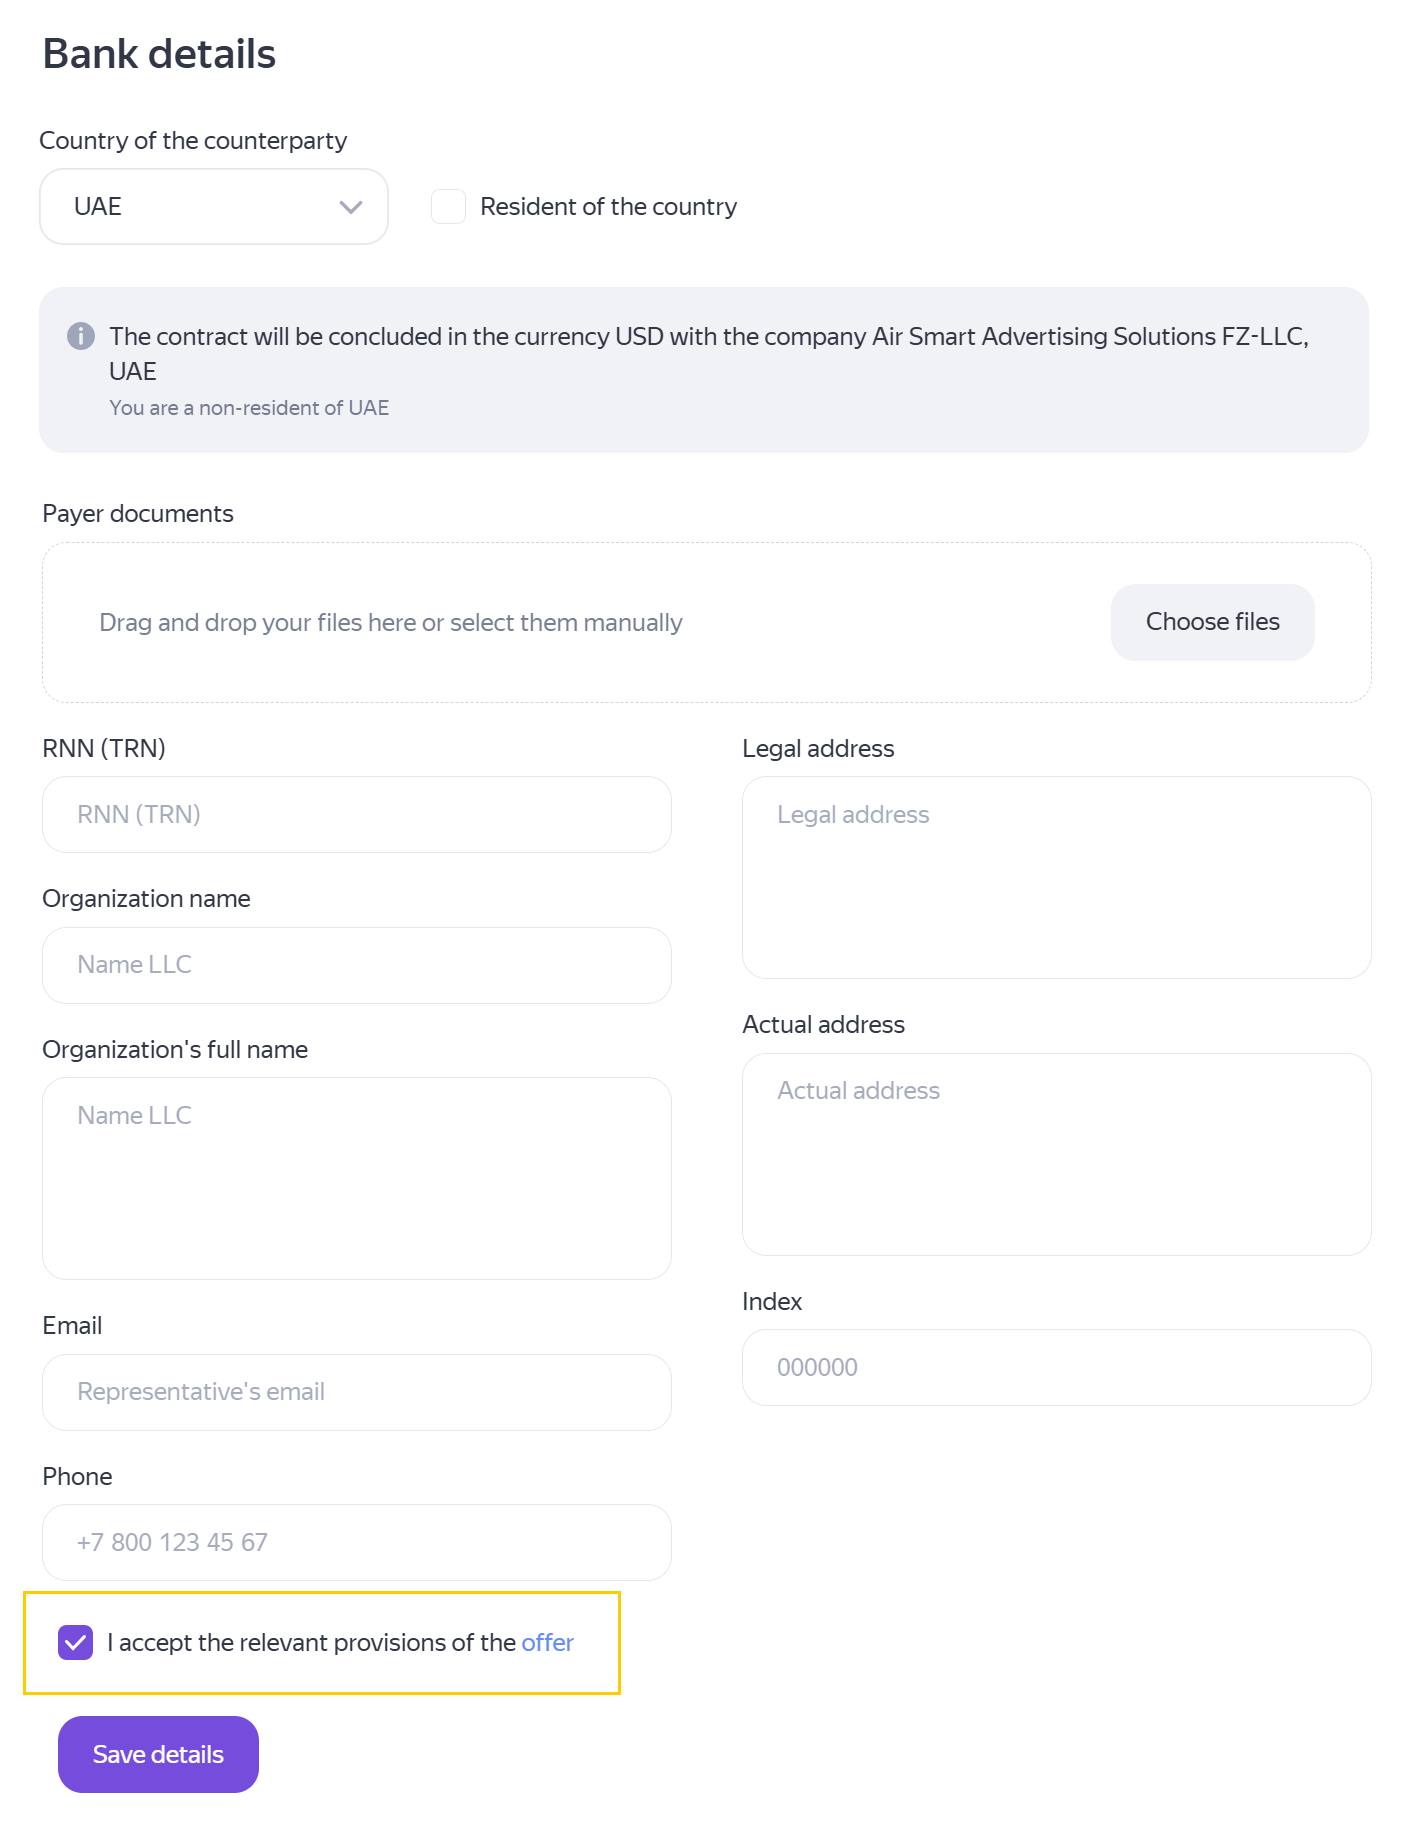
Task: Focus the Representative's email field
Action: coord(357,1392)
